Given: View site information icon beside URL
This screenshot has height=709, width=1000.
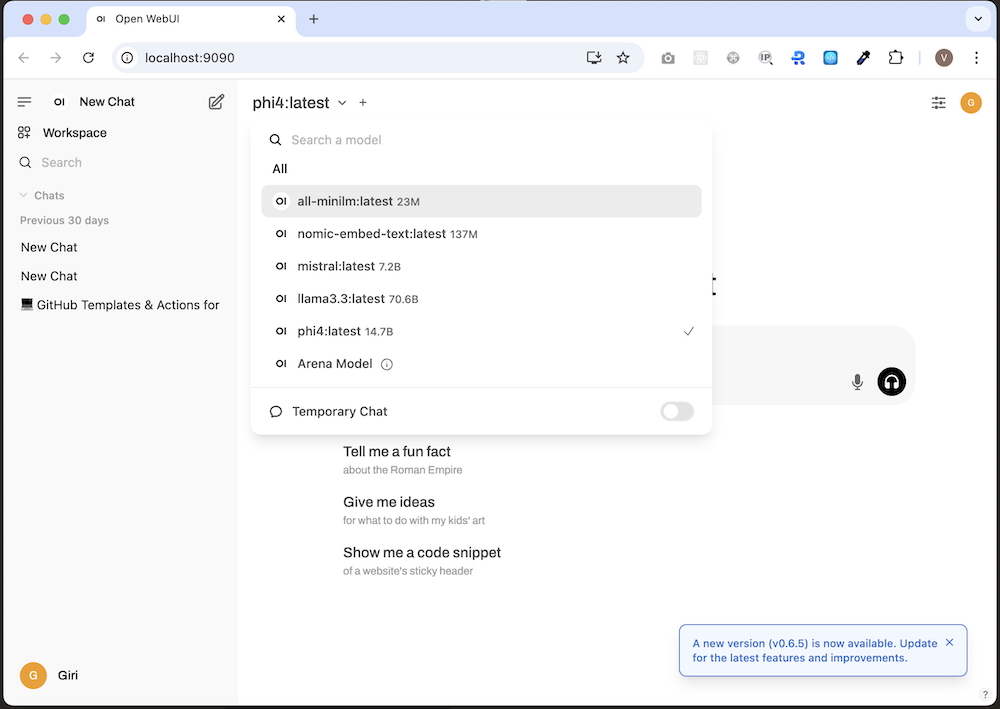Looking at the screenshot, I should (128, 58).
